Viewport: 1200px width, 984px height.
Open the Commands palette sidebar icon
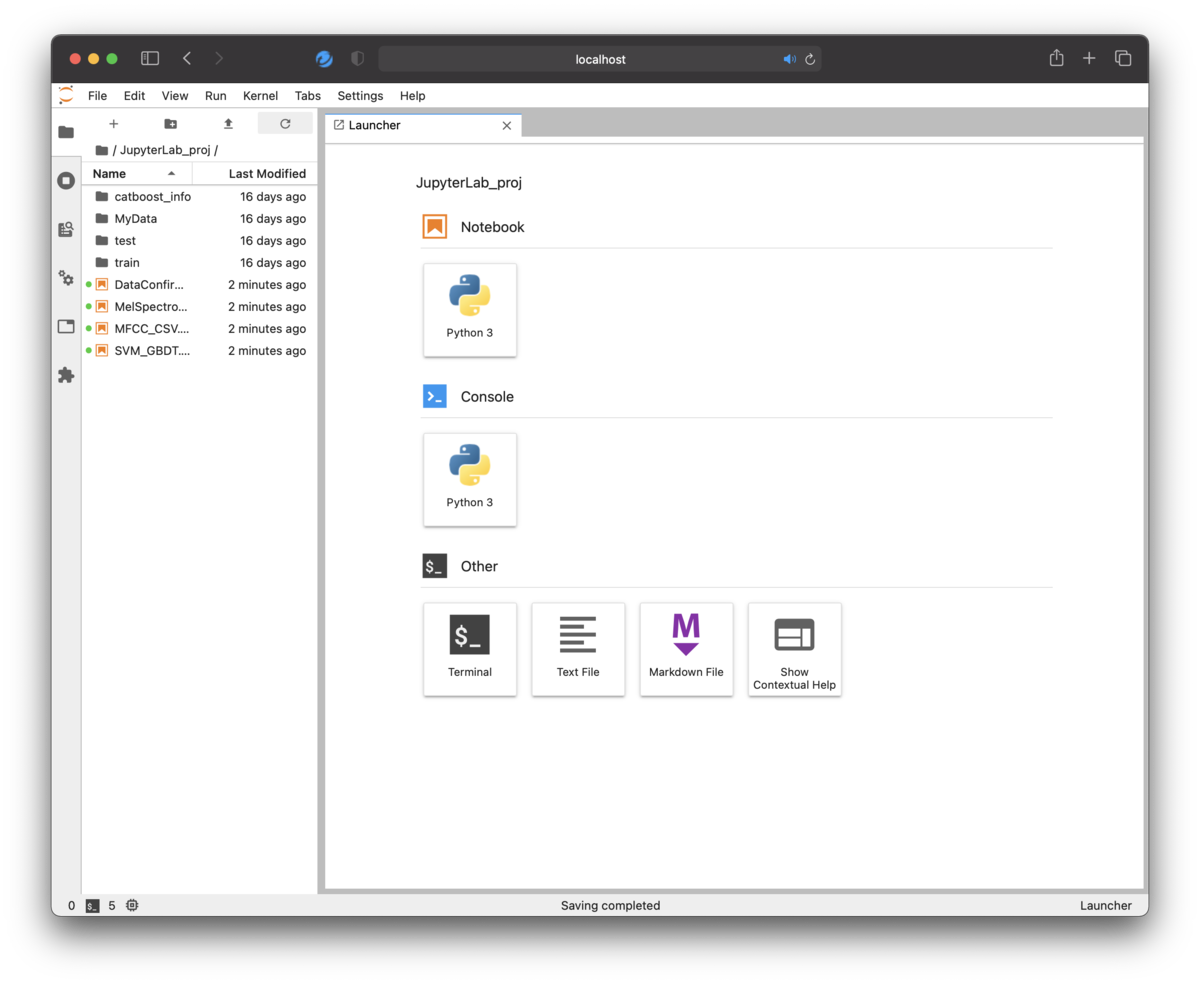point(66,229)
